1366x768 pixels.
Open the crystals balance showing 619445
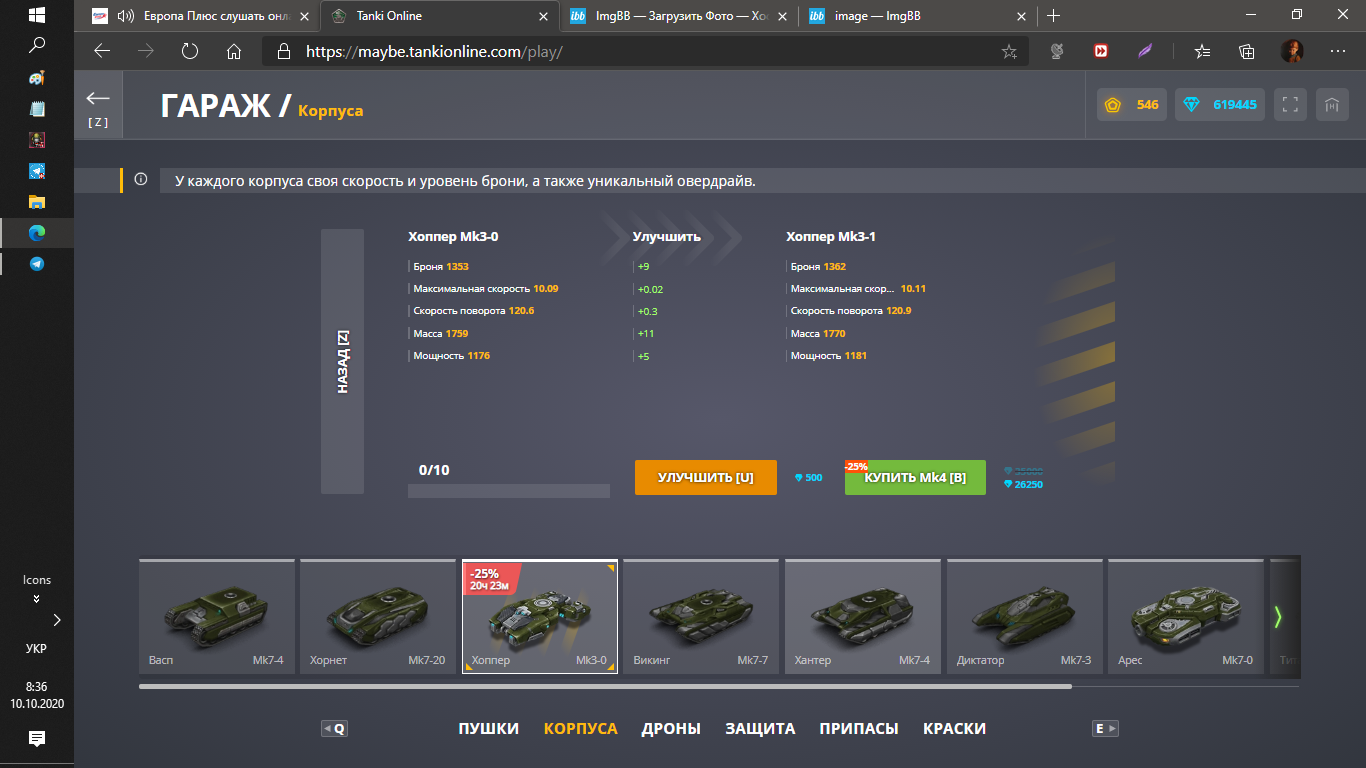pos(1220,104)
